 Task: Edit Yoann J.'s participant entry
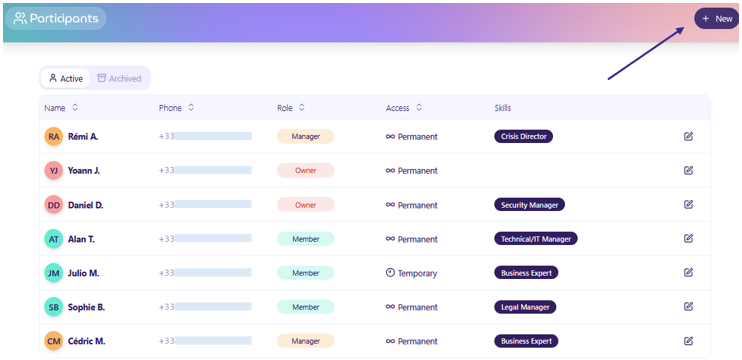tap(689, 170)
